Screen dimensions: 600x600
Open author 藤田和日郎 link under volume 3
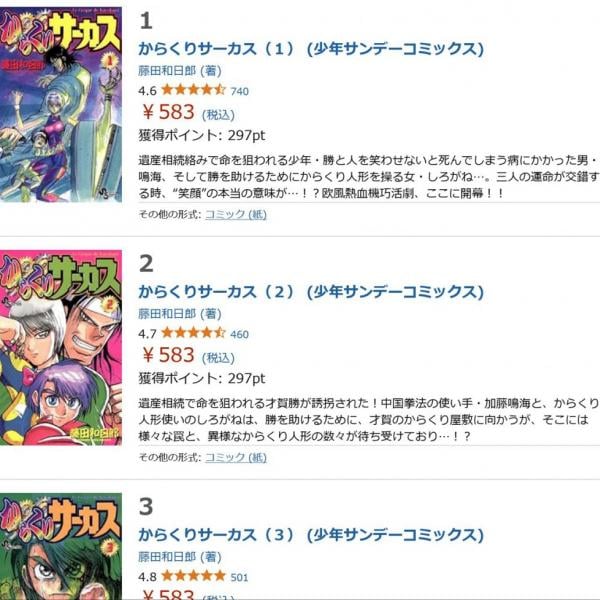[167, 557]
